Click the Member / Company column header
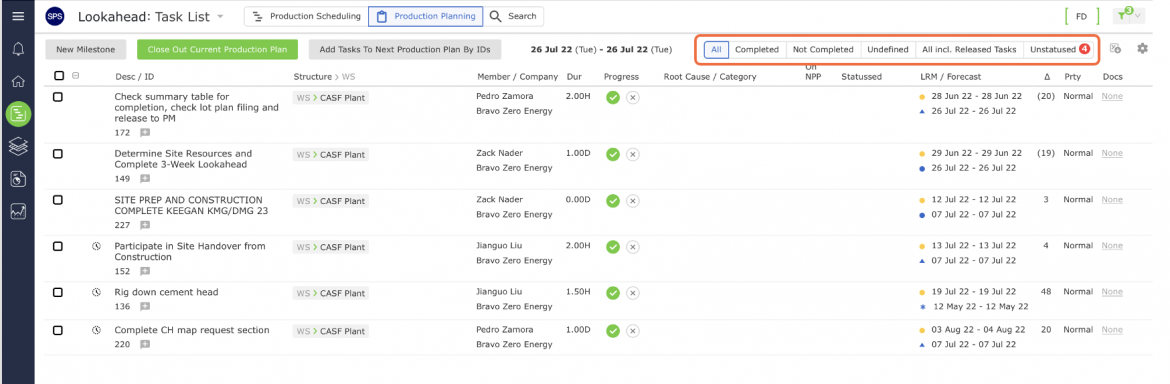1170x384 pixels. (x=517, y=76)
